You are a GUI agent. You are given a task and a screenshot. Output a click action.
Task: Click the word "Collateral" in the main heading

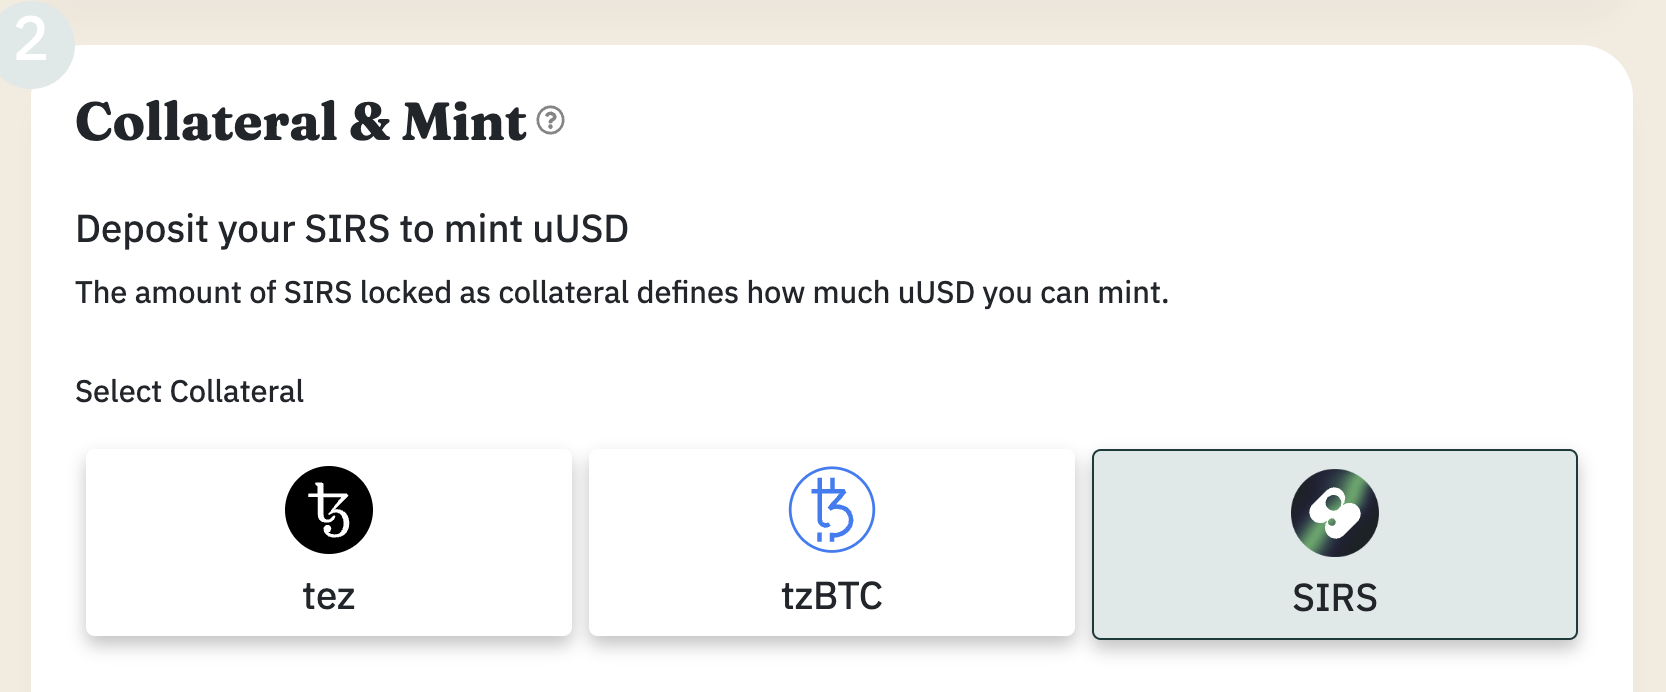click(206, 122)
